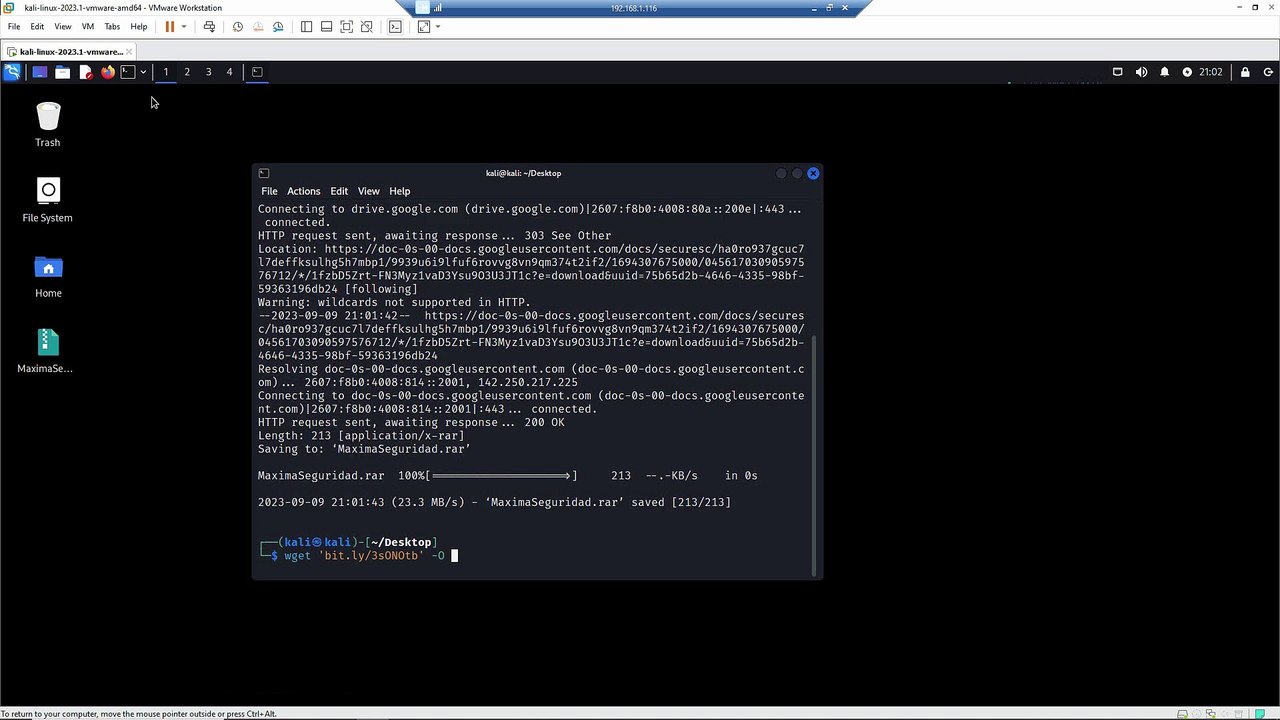Open terminal emulator launcher in panel
The height and width of the screenshot is (720, 1280).
click(x=127, y=72)
